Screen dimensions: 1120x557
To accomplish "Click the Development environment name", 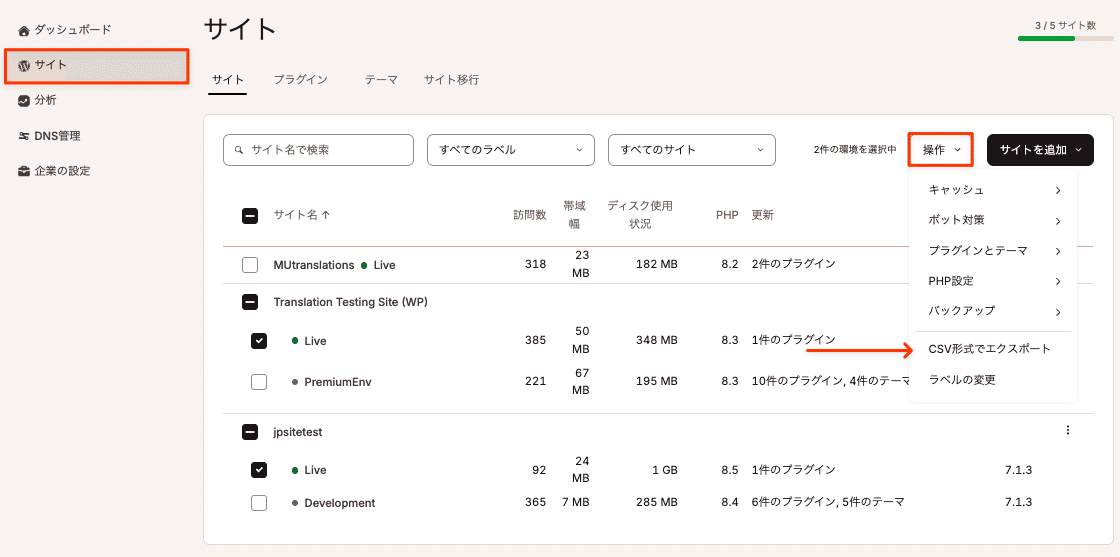I will pyautogui.click(x=340, y=503).
